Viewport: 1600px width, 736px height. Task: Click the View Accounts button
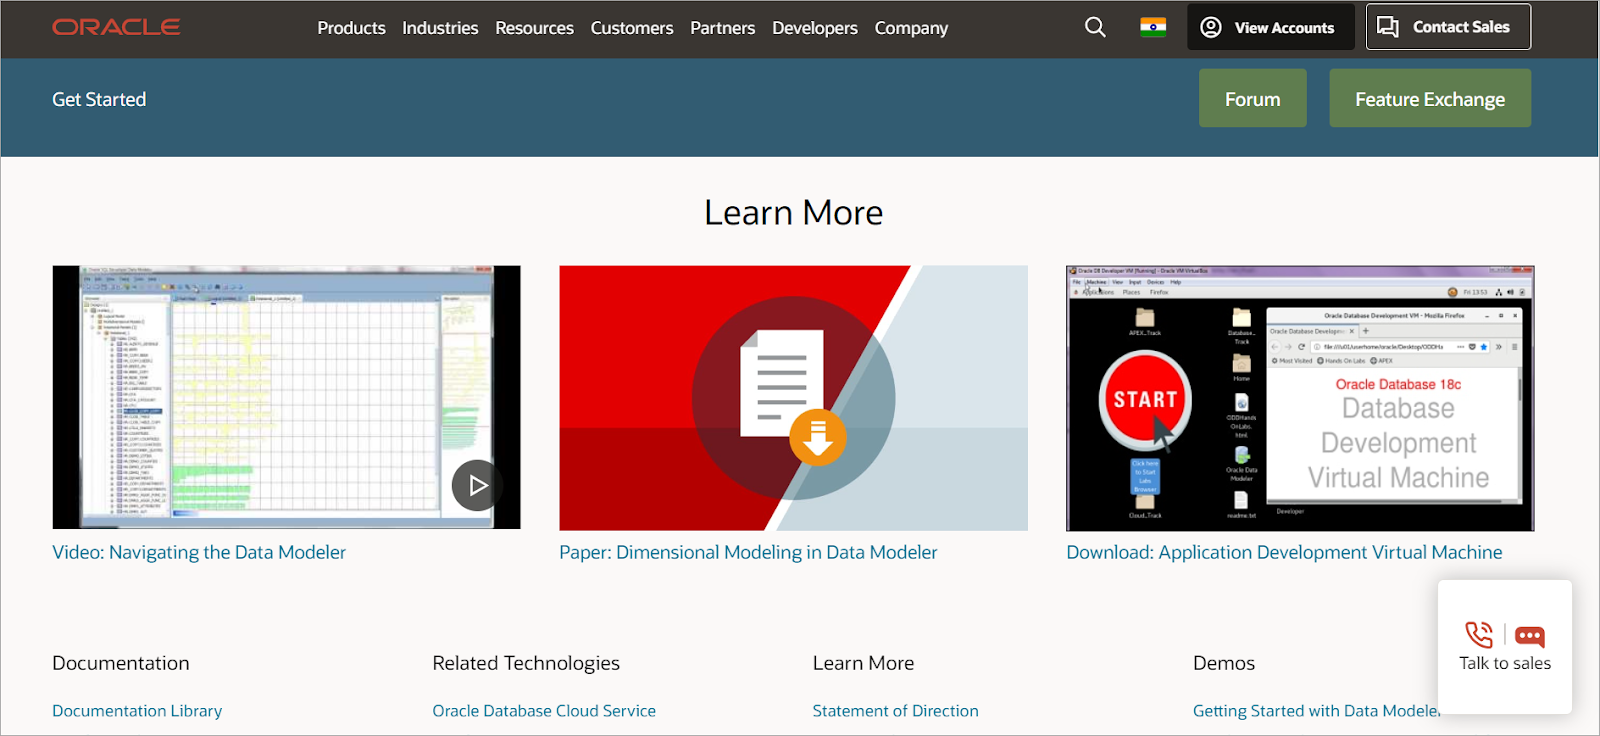pyautogui.click(x=1271, y=27)
